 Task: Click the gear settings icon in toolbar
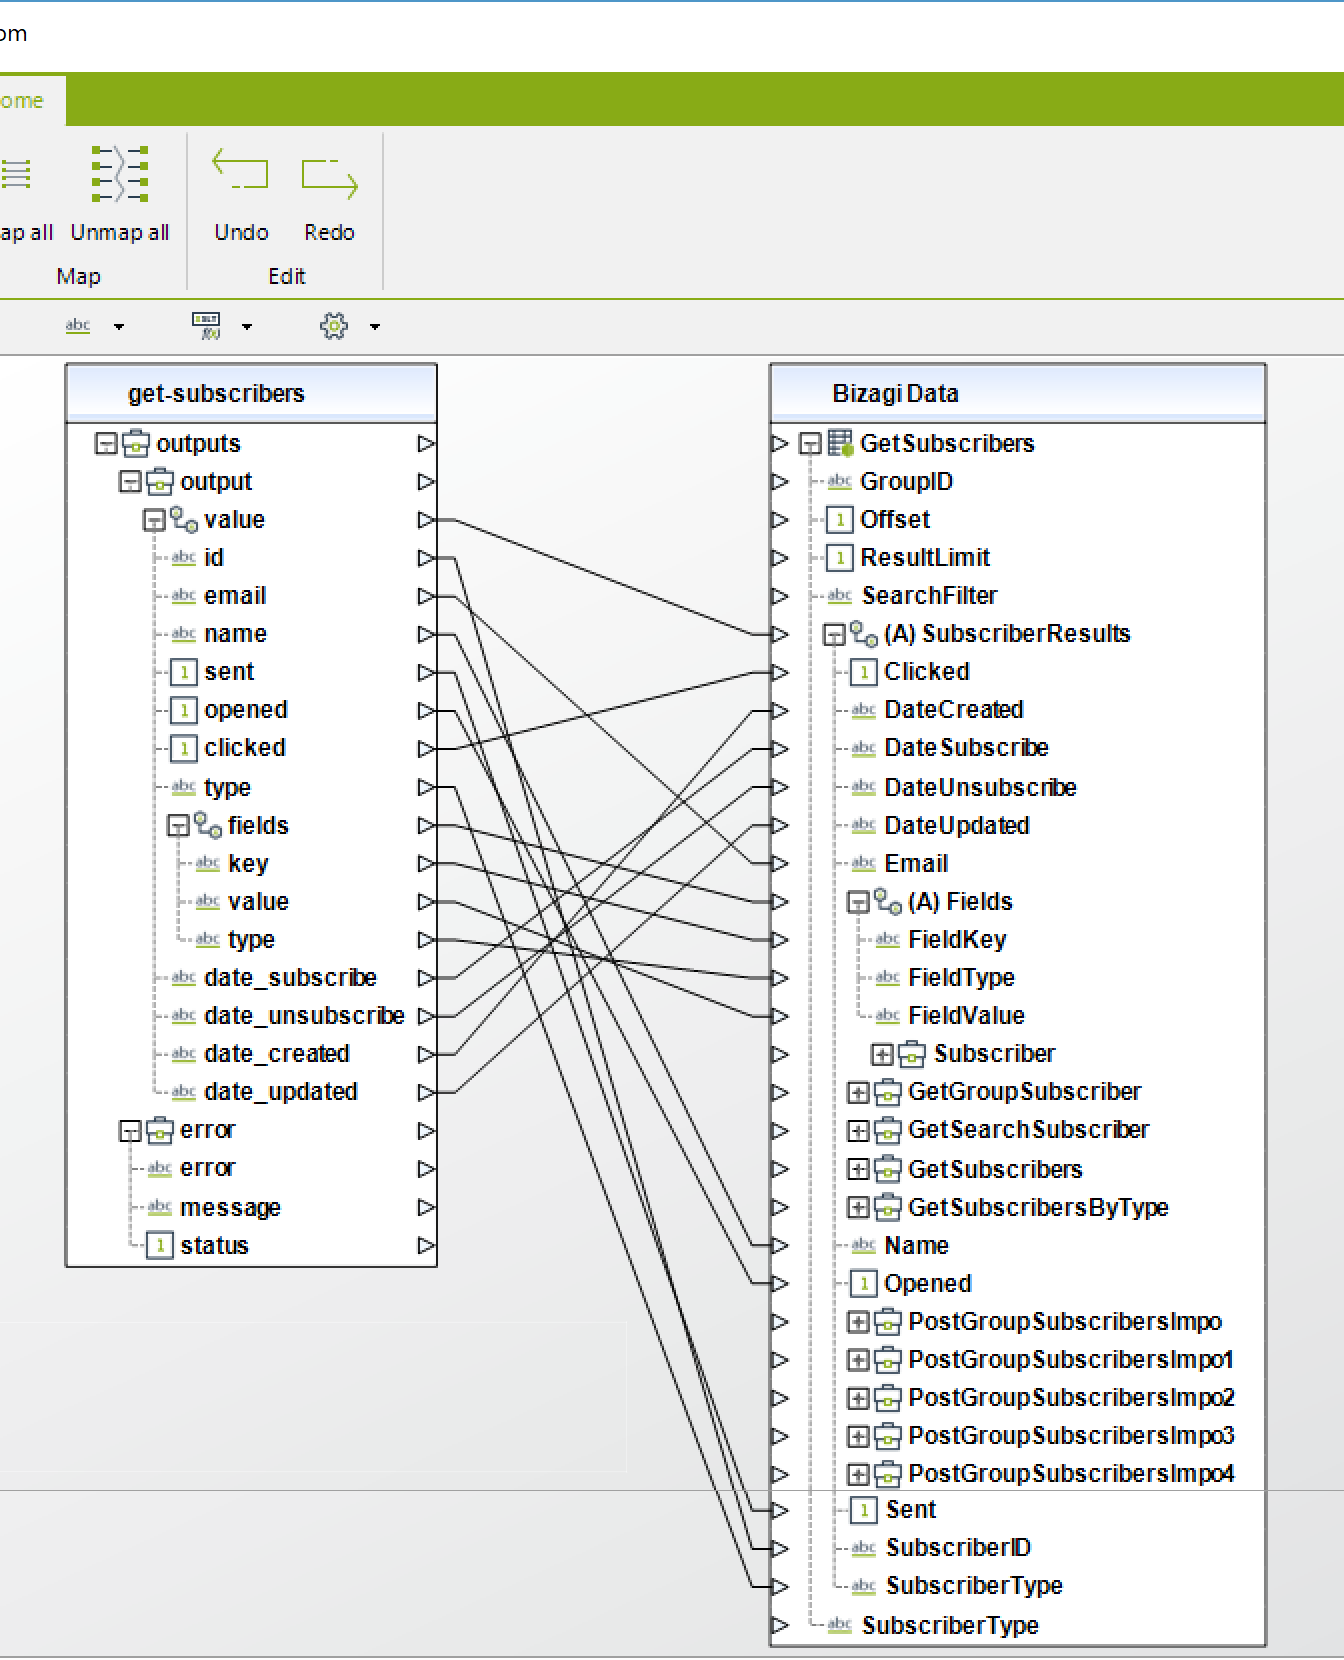coord(334,325)
